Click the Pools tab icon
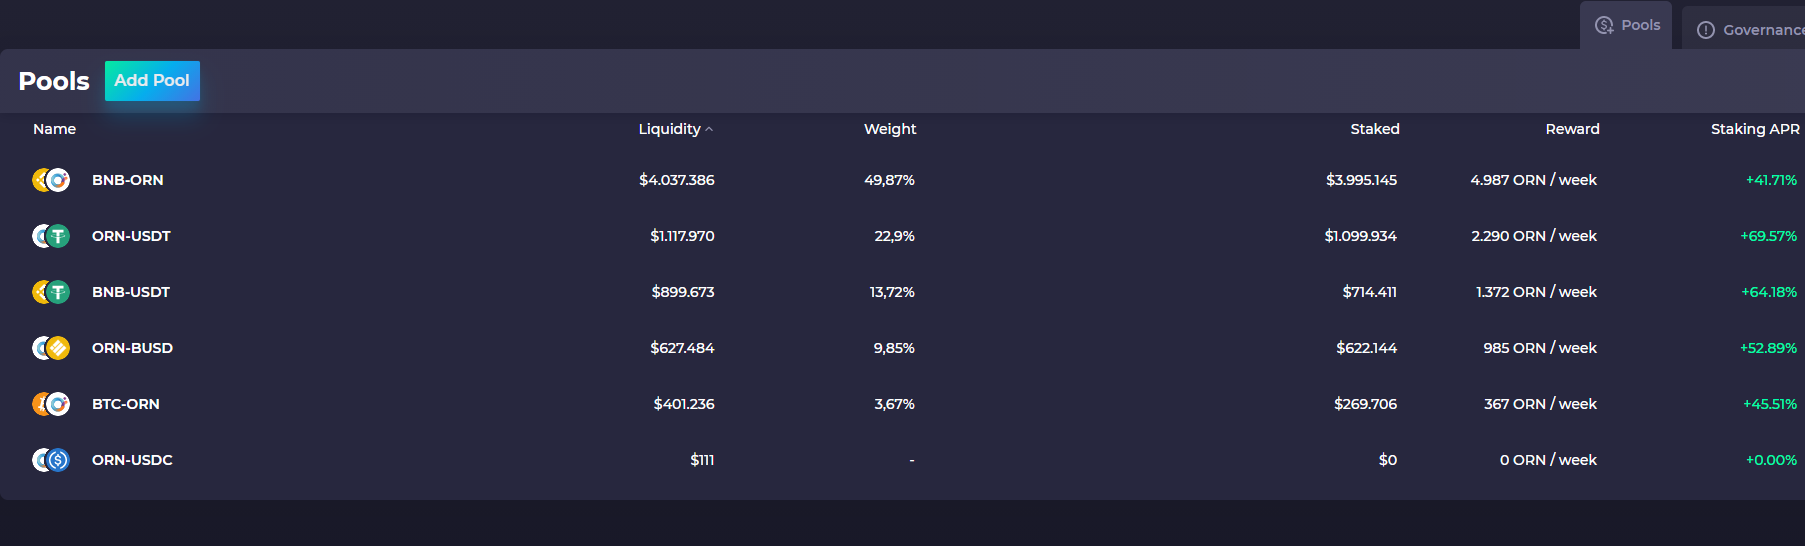 [x=1604, y=25]
